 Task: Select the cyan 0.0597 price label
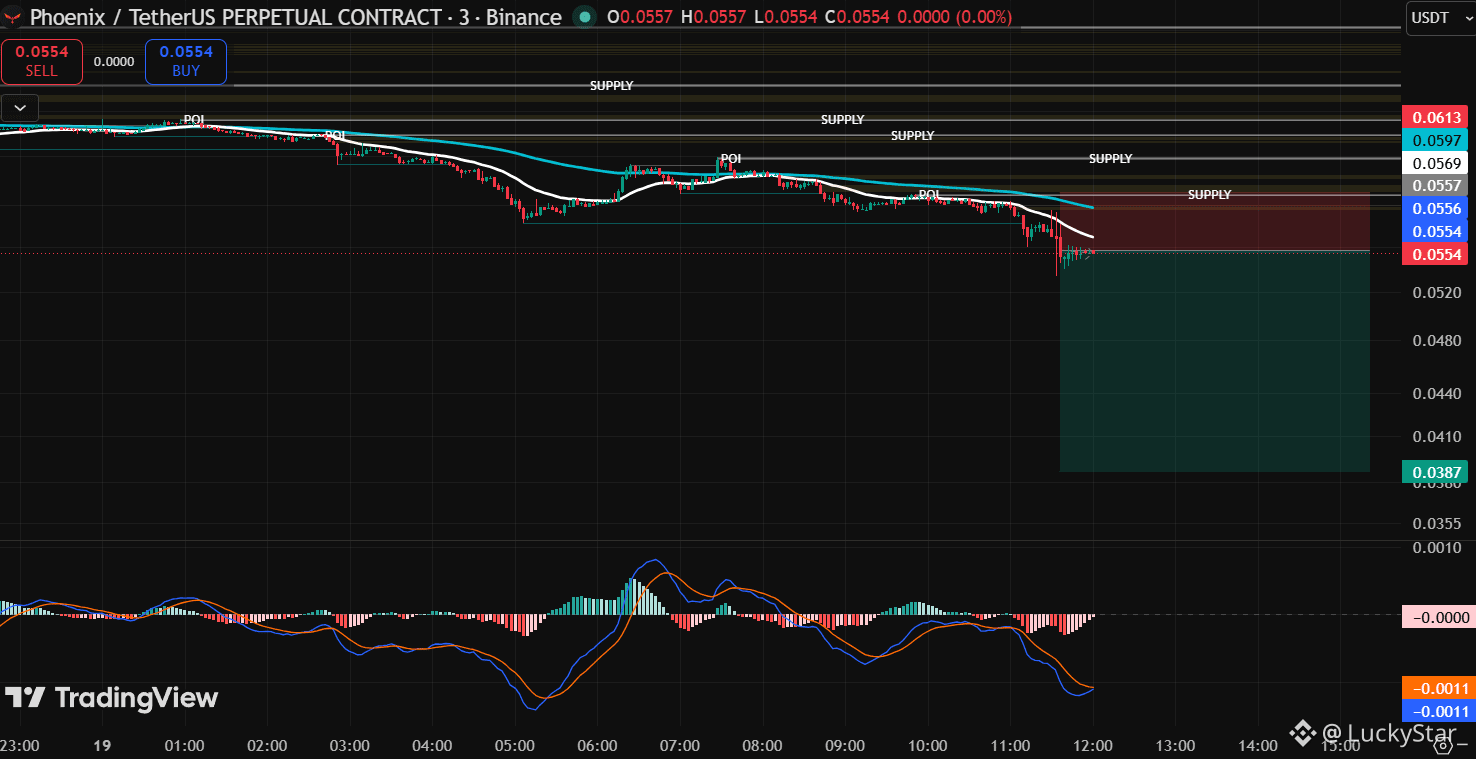[x=1437, y=140]
